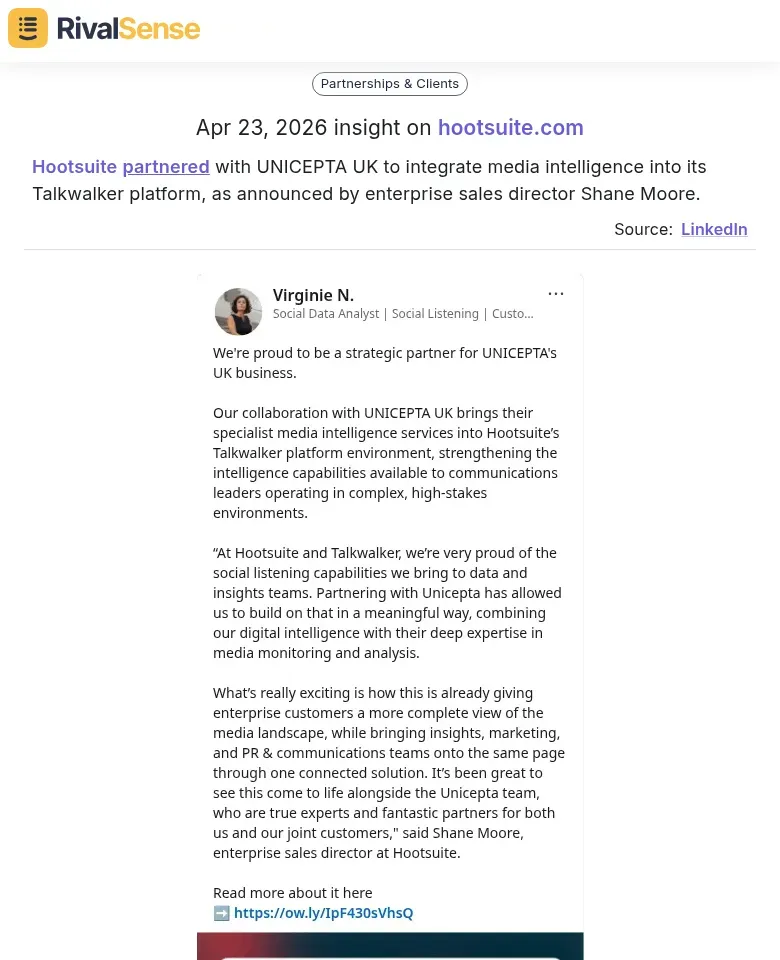Click the first paragraph about UNICEPTA's UK business
Screen dimensions: 780x960
[x=385, y=362]
